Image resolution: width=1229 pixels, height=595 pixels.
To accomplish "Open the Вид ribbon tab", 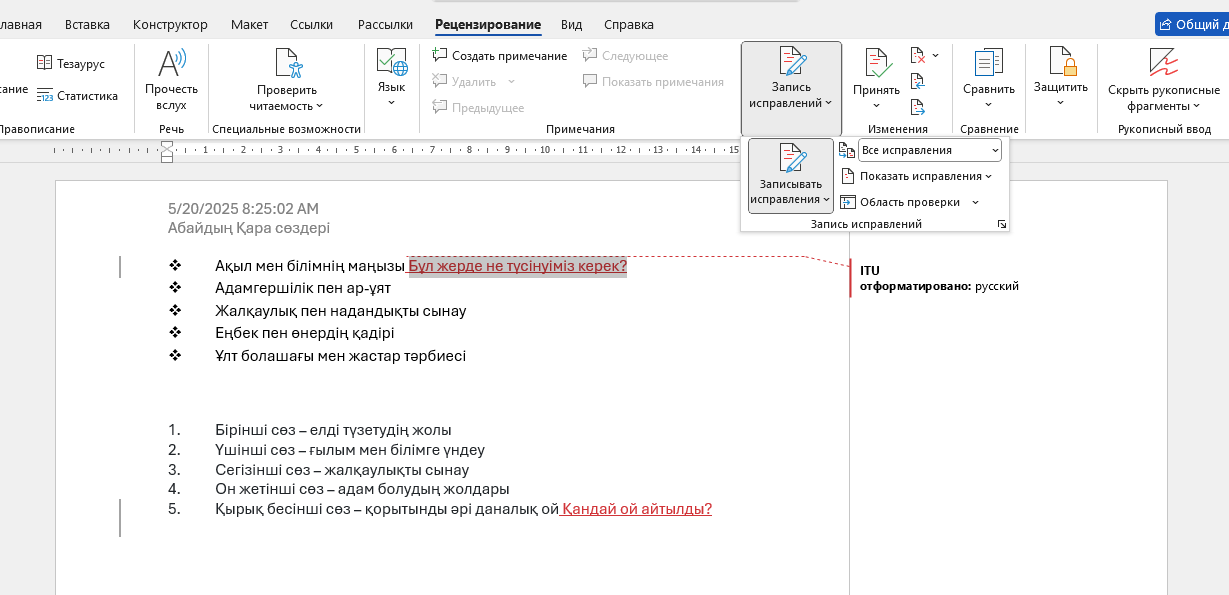I will [x=571, y=24].
